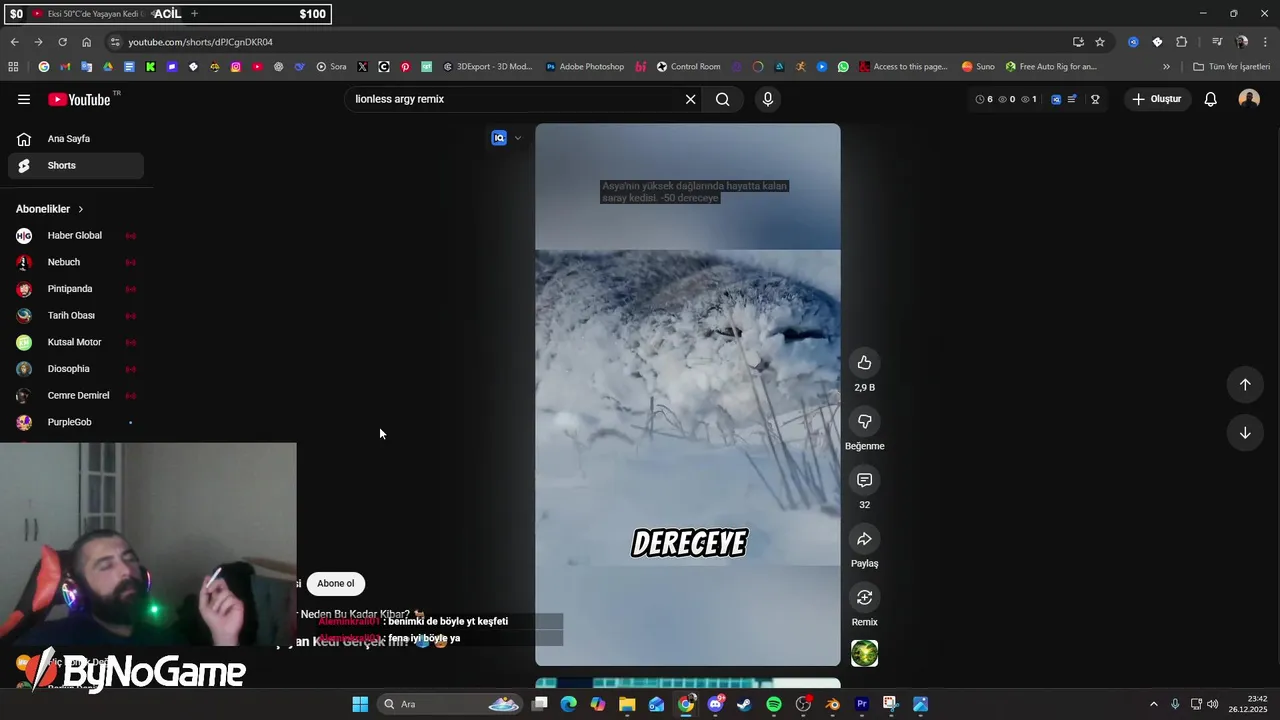
Task: Open the 3DExport bookmark
Action: pos(488,67)
